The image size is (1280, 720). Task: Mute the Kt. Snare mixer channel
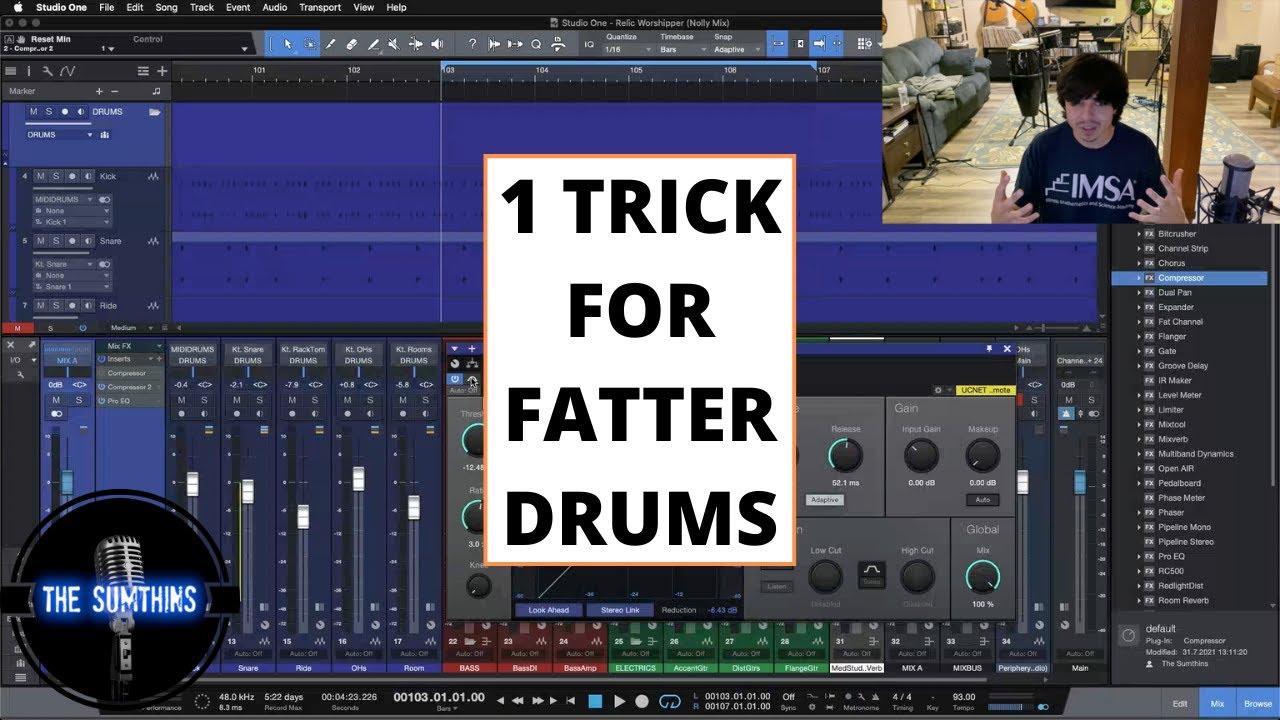(x=236, y=400)
